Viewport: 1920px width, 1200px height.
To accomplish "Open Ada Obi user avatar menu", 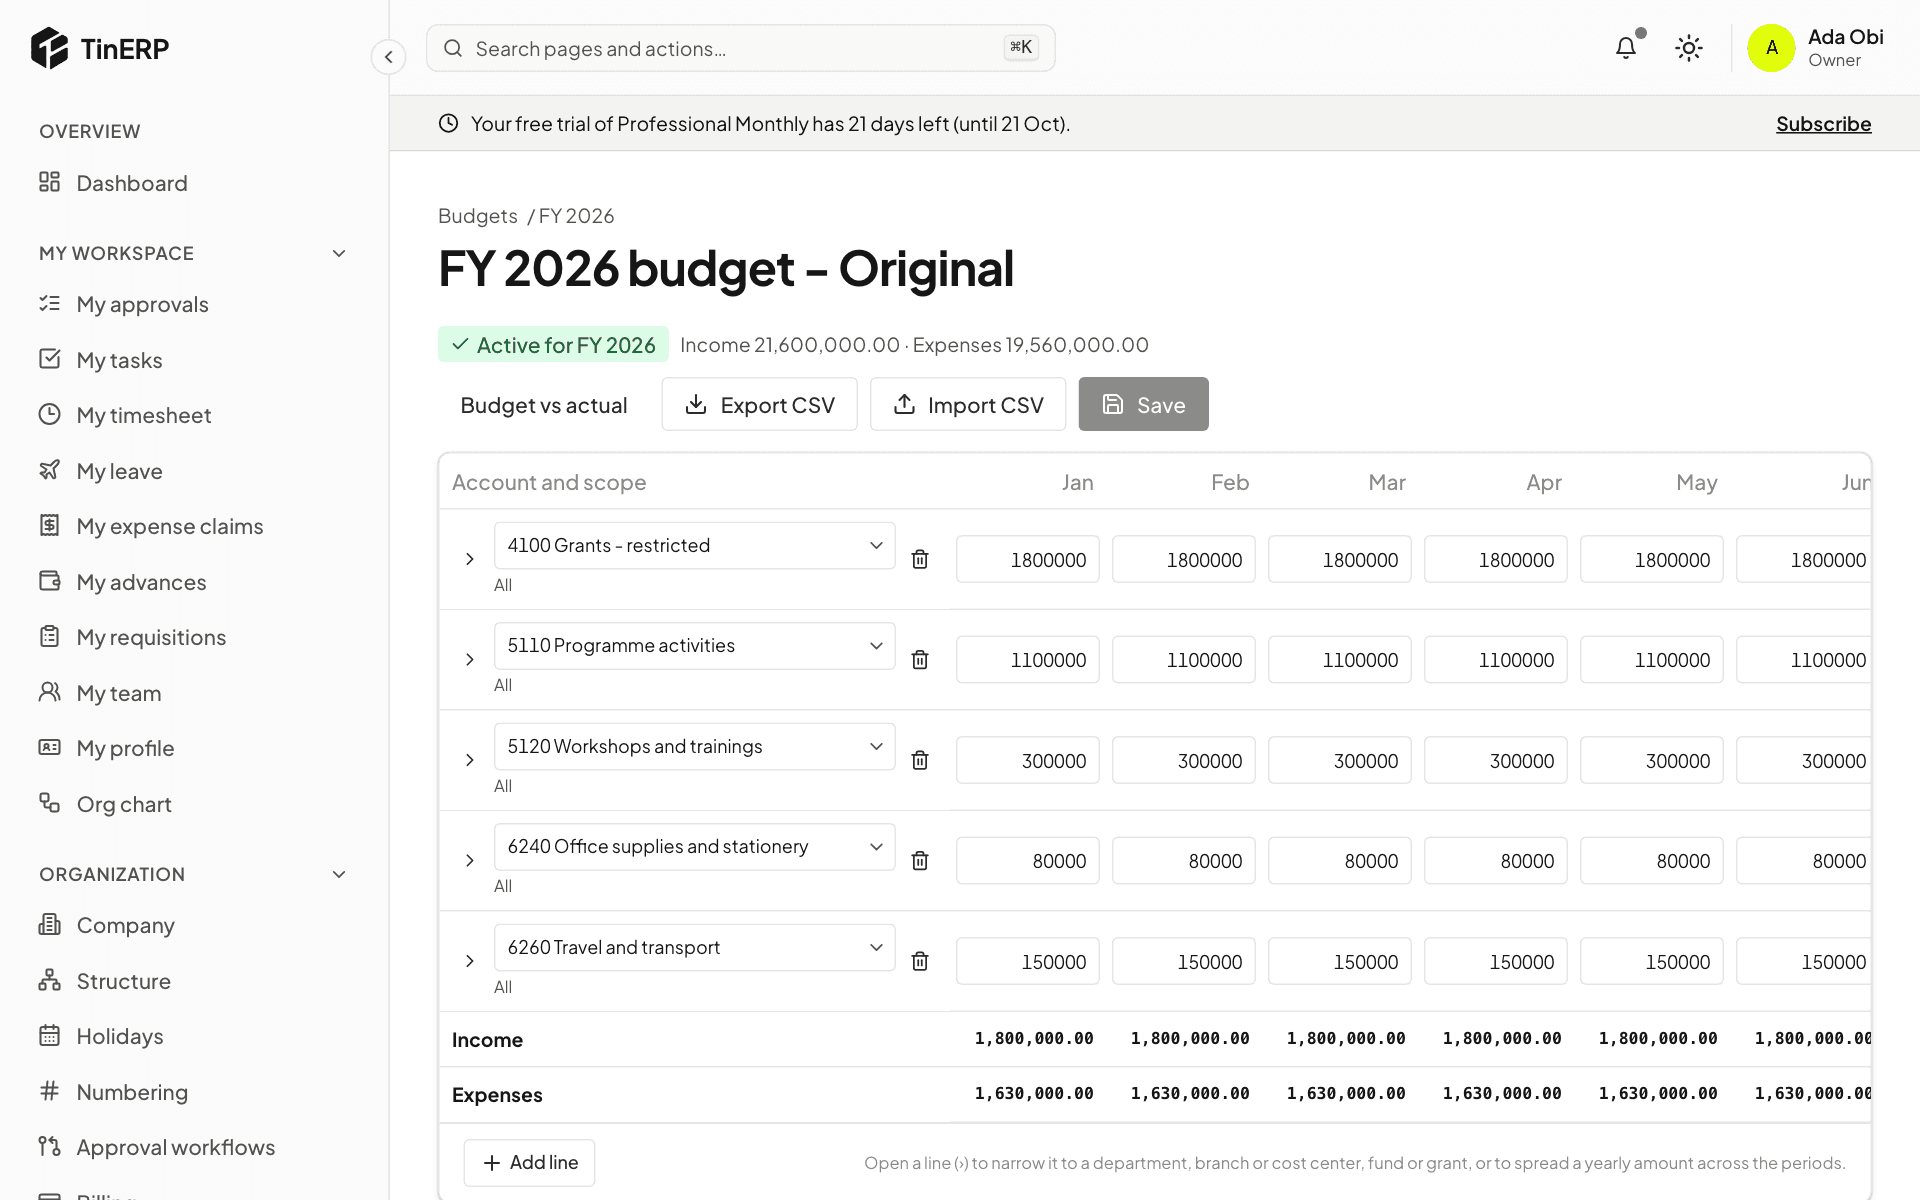I will click(1771, 48).
